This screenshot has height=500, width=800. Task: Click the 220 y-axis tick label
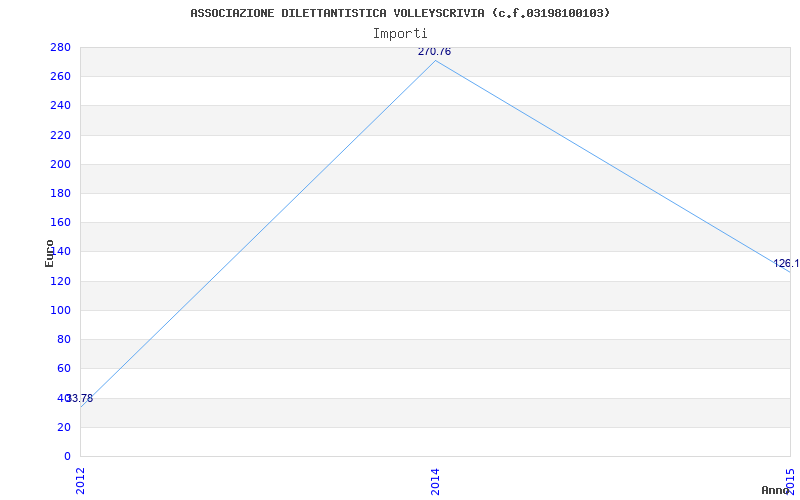[x=60, y=135]
